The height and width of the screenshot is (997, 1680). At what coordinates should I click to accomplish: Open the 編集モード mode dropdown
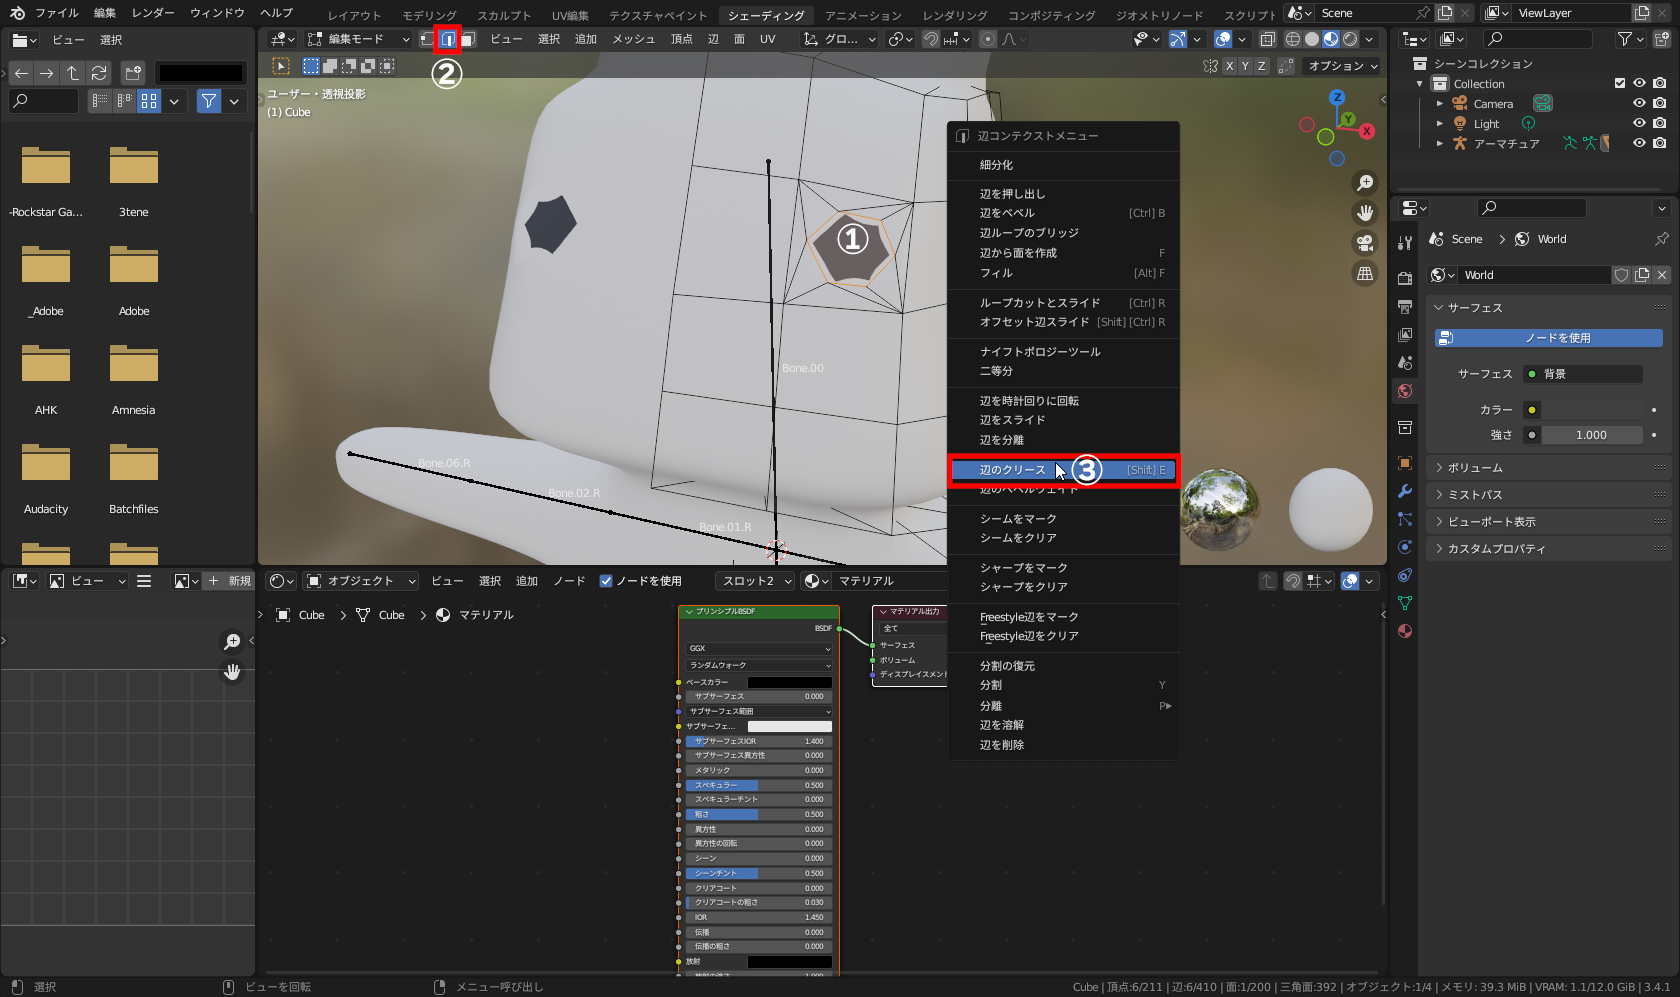click(359, 39)
